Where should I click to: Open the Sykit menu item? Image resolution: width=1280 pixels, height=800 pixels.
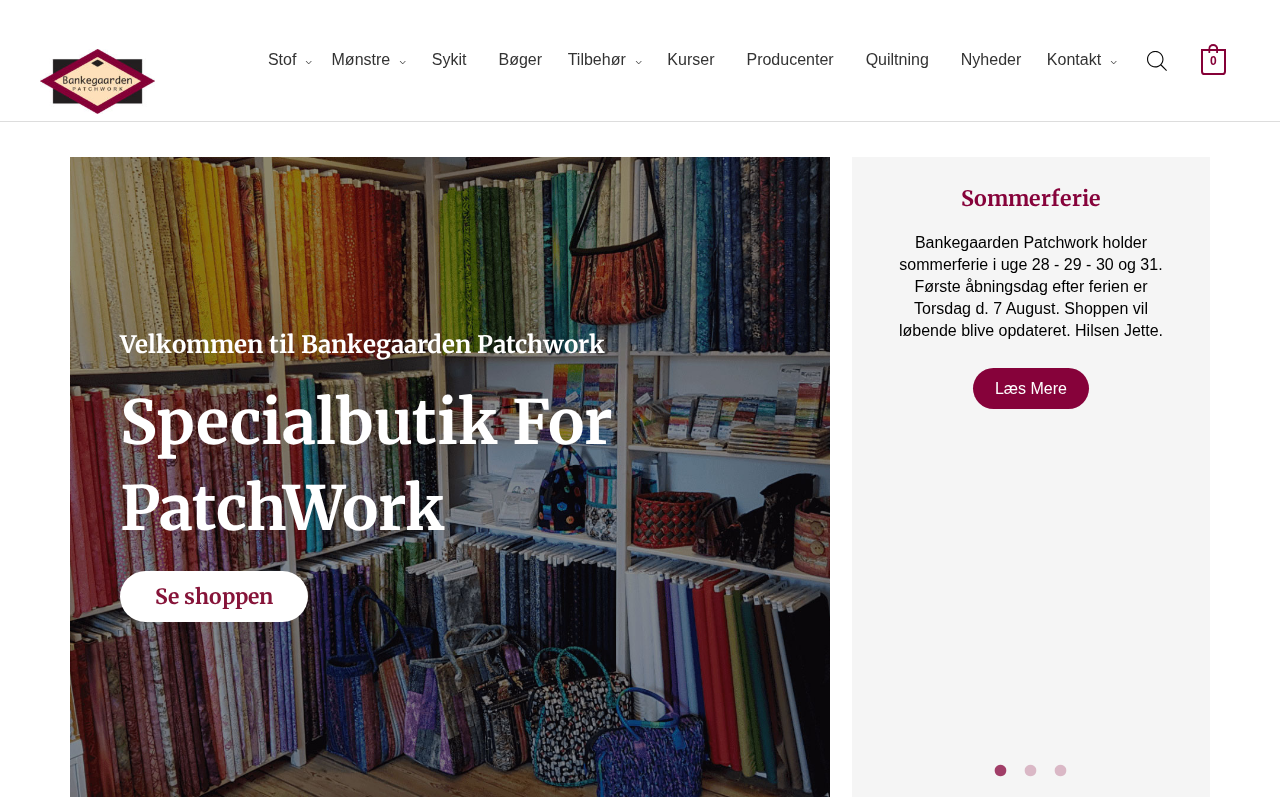tap(449, 60)
